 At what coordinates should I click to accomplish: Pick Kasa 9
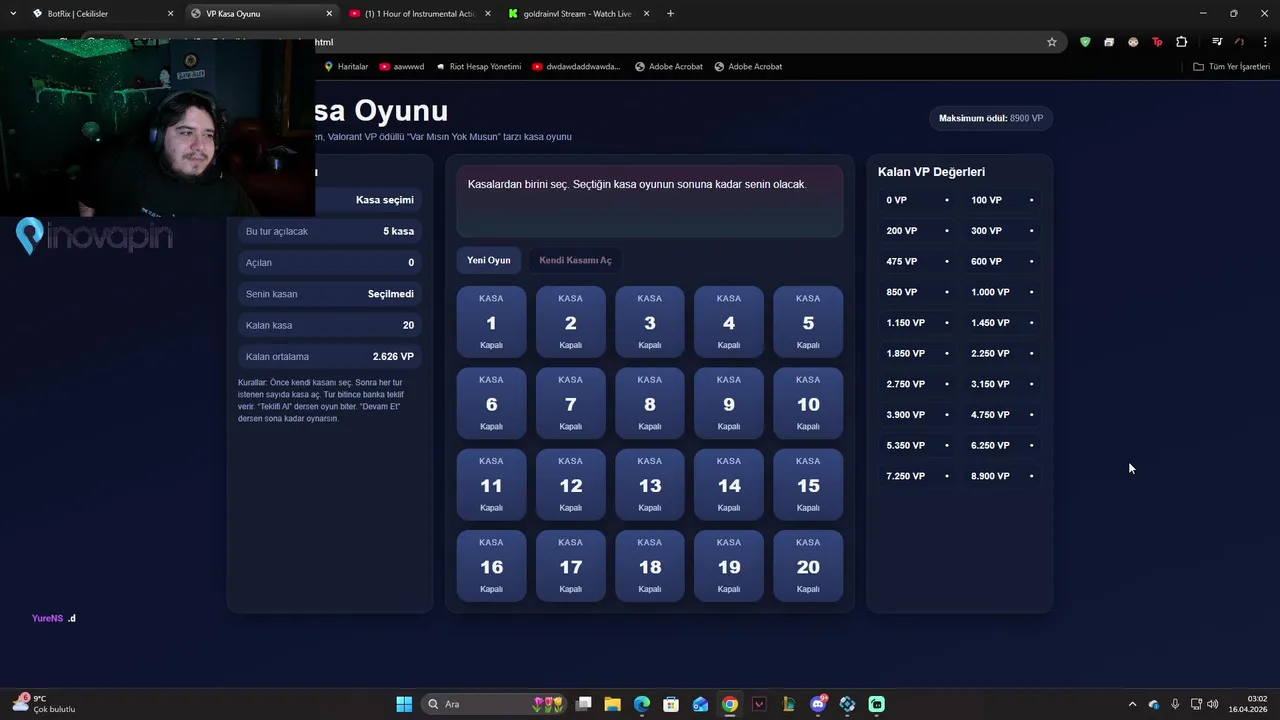click(x=729, y=403)
